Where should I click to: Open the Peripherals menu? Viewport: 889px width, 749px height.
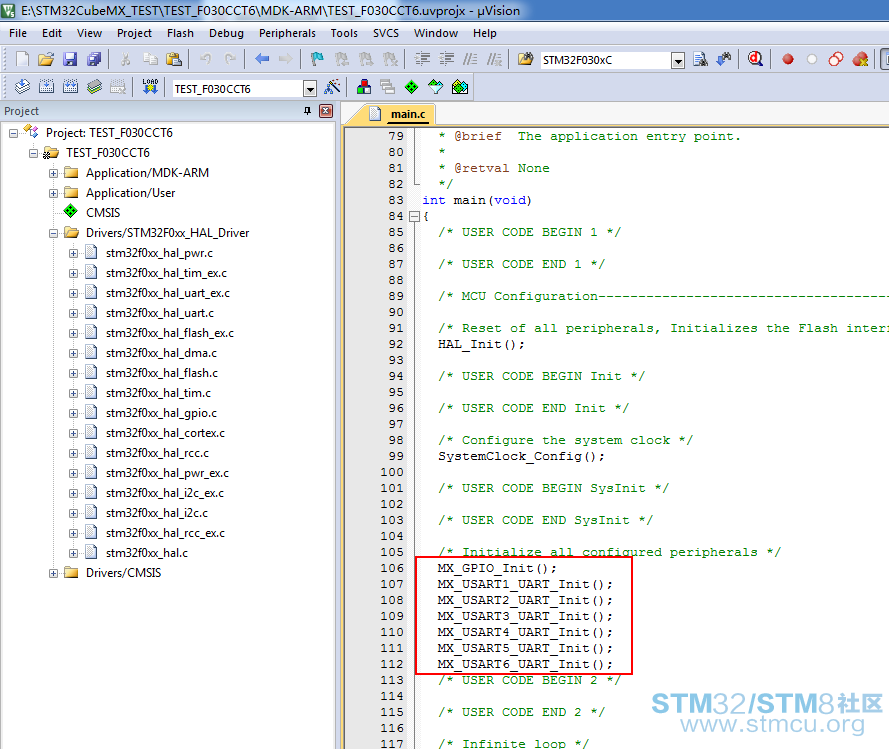click(x=287, y=33)
